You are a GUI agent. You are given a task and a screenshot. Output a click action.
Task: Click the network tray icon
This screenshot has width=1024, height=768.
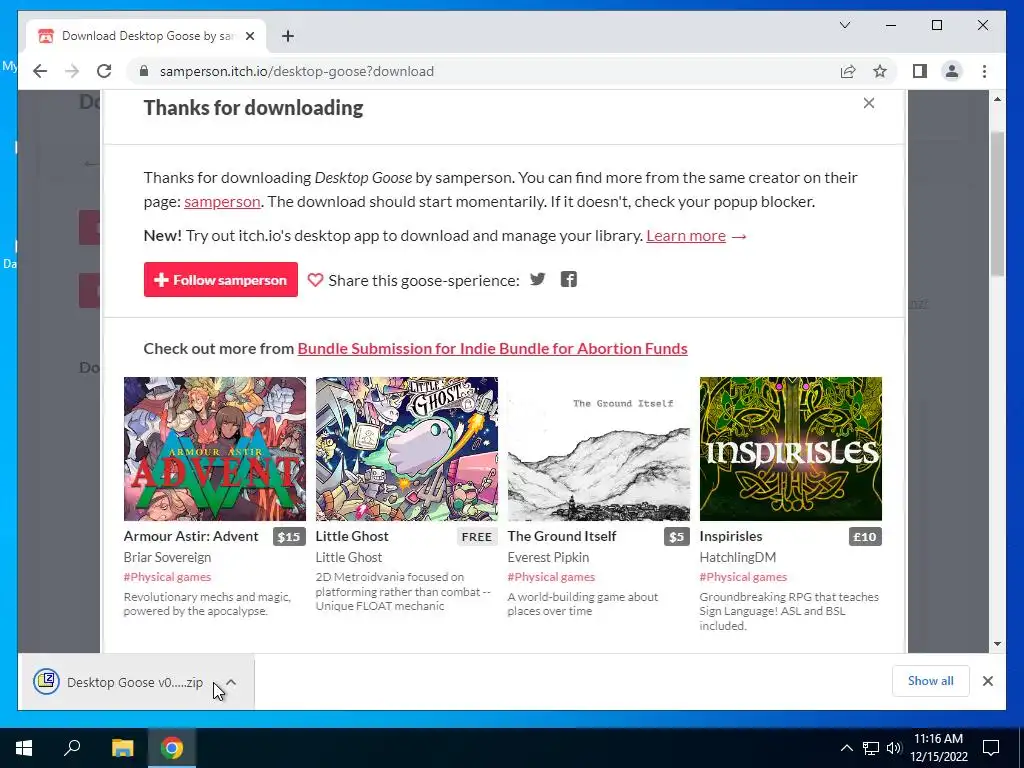coord(871,748)
